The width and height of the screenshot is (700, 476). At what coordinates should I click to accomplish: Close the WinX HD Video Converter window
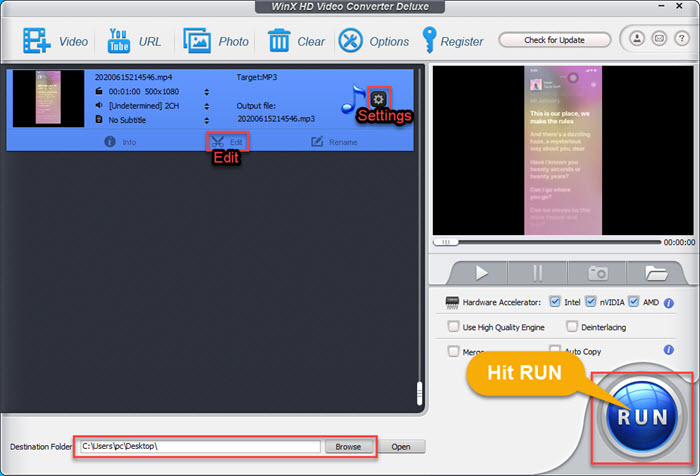[x=679, y=6]
